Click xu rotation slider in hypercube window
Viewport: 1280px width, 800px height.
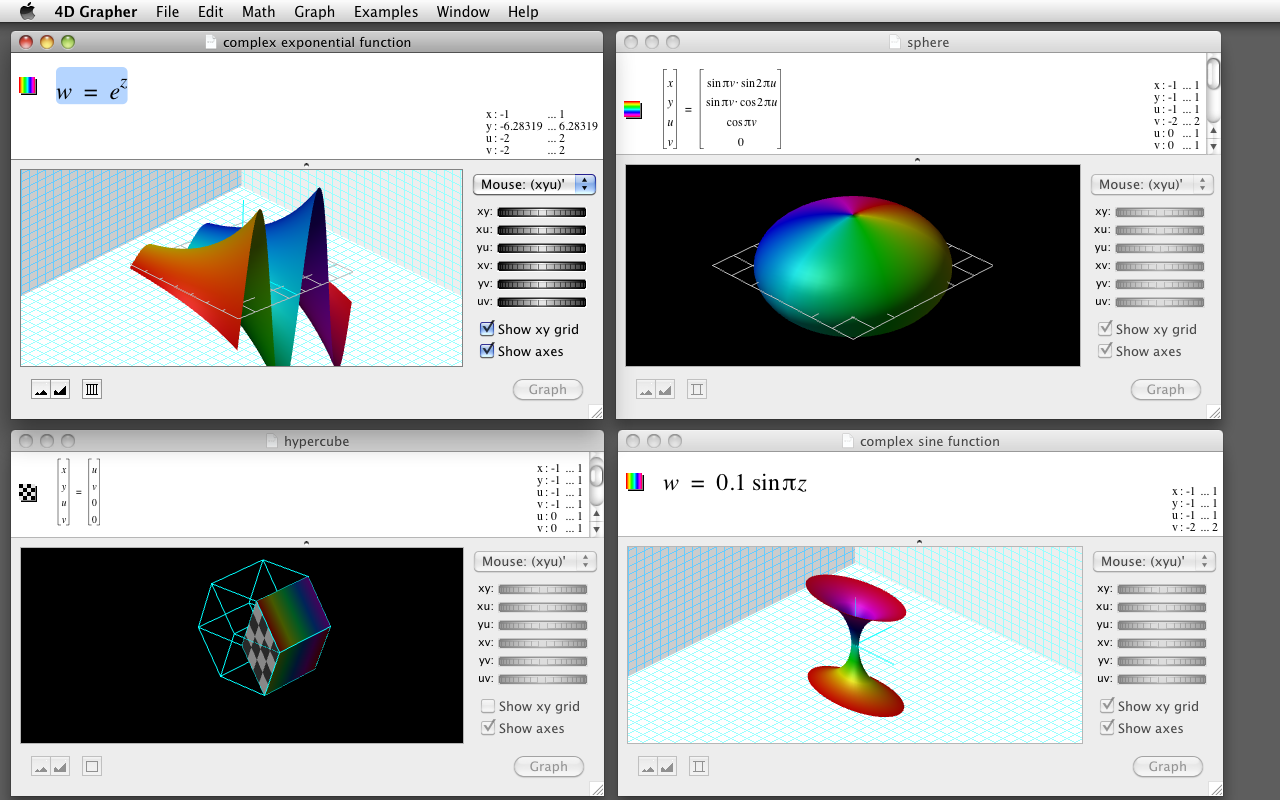(x=543, y=607)
